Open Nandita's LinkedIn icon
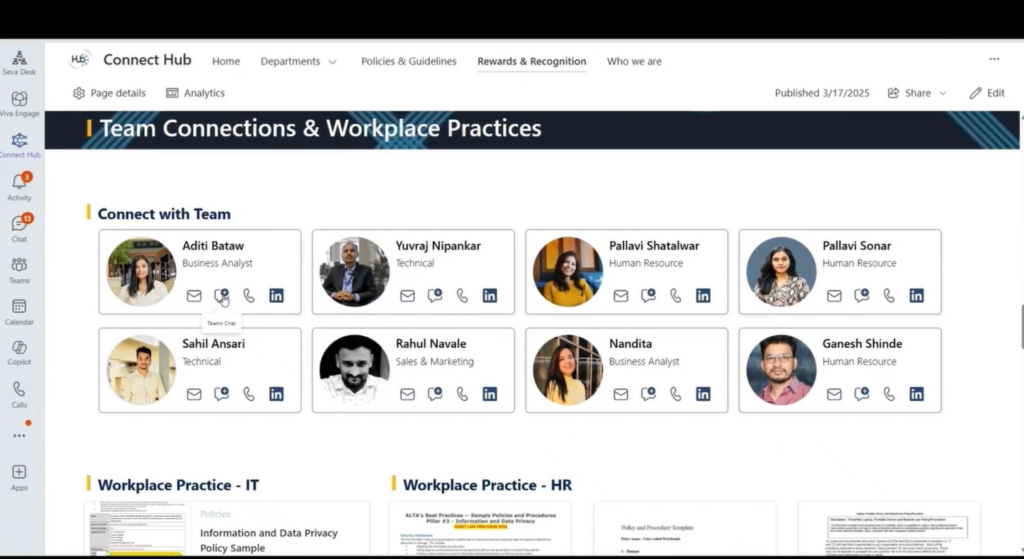 (x=703, y=394)
